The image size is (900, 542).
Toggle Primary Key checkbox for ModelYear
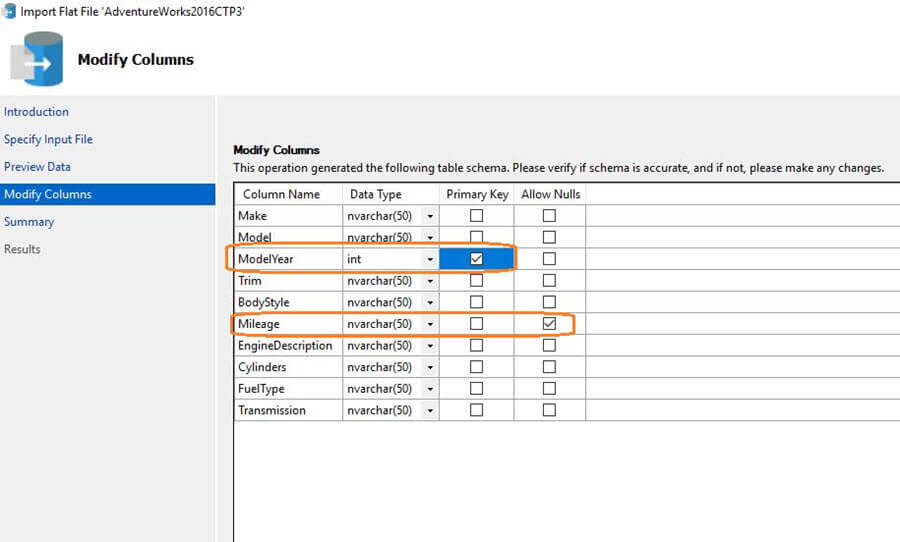476,259
